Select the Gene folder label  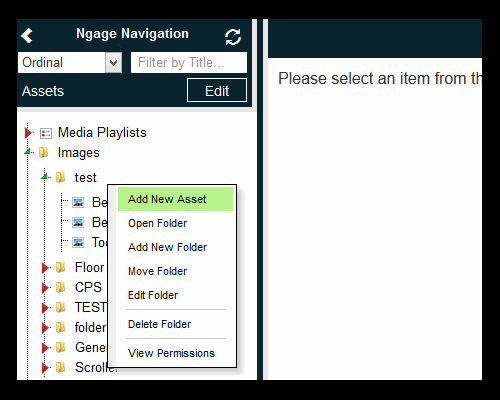(x=91, y=347)
